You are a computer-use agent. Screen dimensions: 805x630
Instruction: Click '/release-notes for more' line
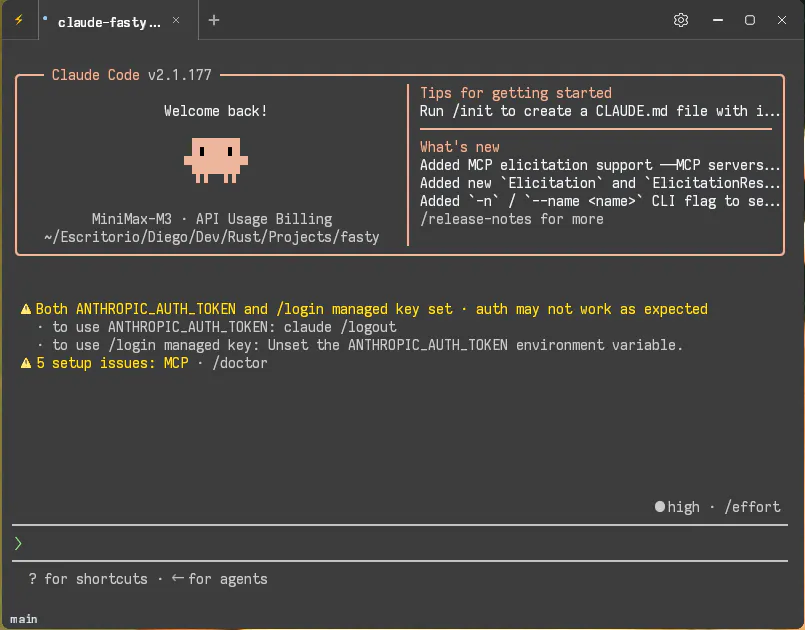pyautogui.click(x=512, y=219)
